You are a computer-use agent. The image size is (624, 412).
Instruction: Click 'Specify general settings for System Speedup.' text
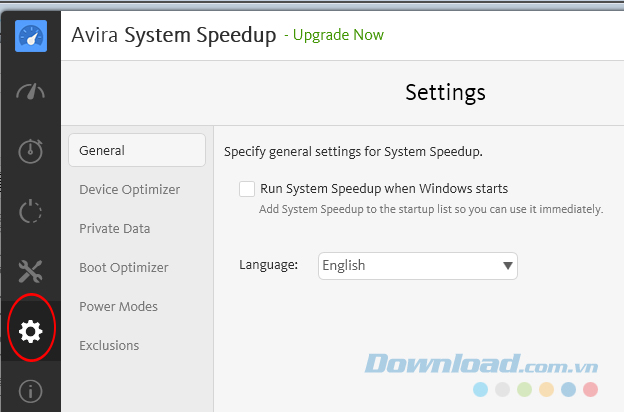tap(353, 152)
